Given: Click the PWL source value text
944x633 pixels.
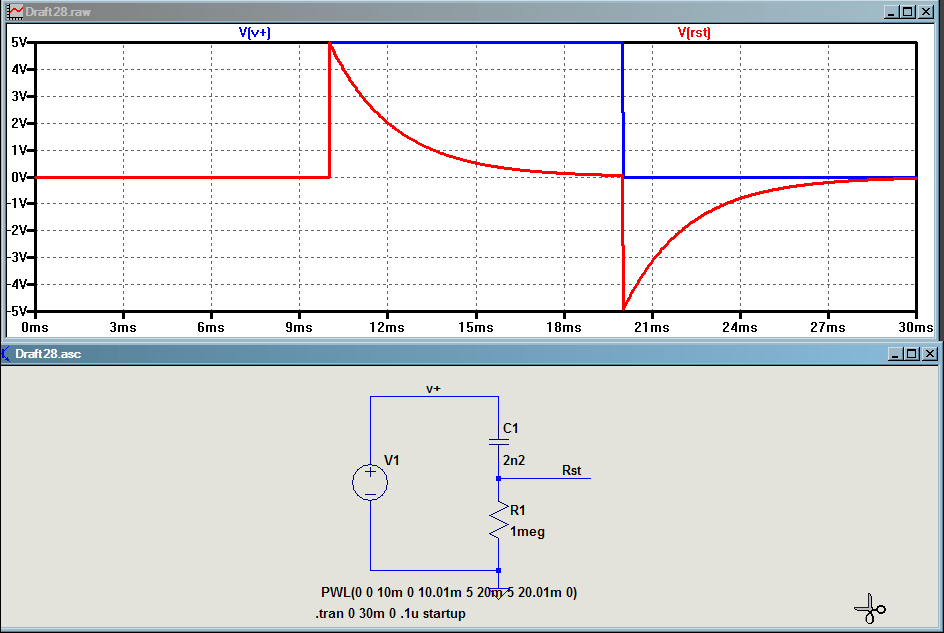Looking at the screenshot, I should point(449,592).
